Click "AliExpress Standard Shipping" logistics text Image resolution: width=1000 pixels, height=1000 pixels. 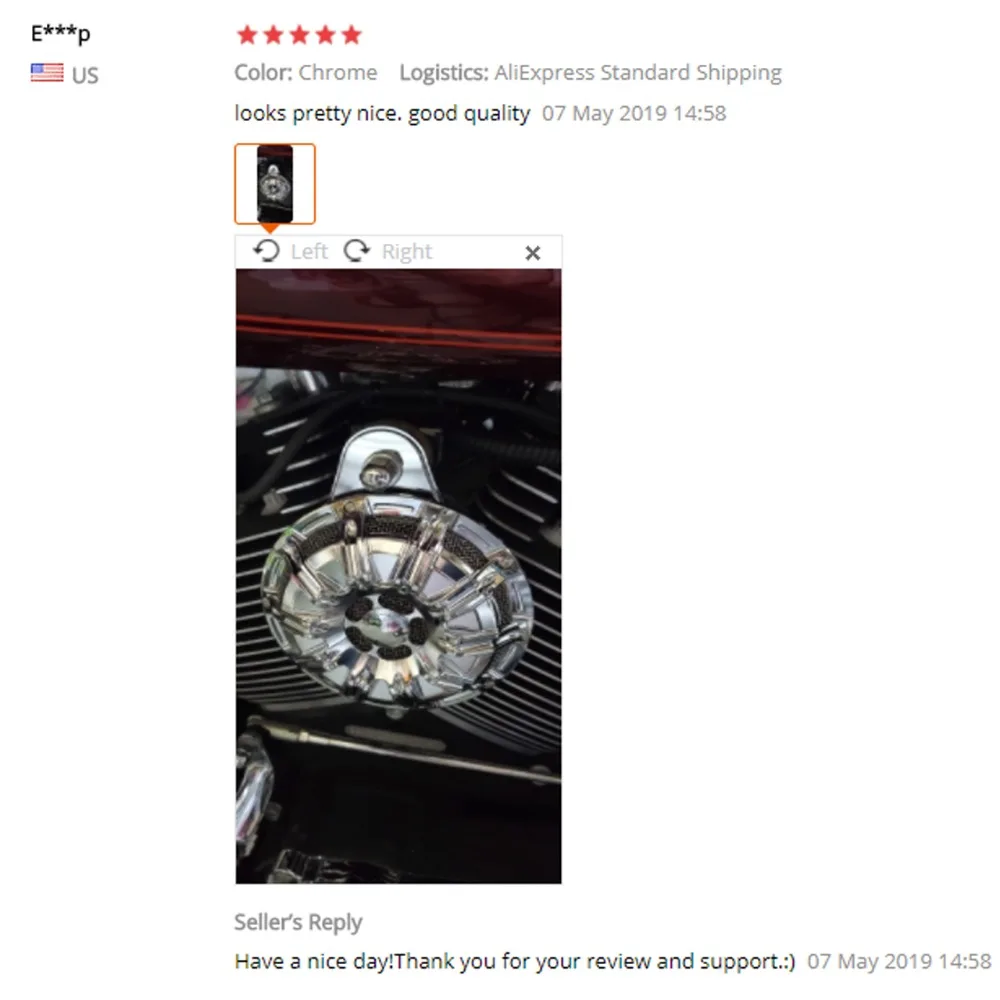tap(638, 73)
